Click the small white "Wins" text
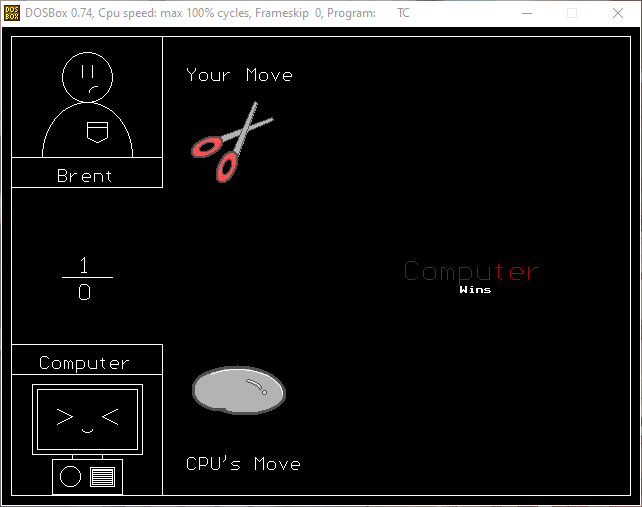642x507 pixels. (x=475, y=290)
